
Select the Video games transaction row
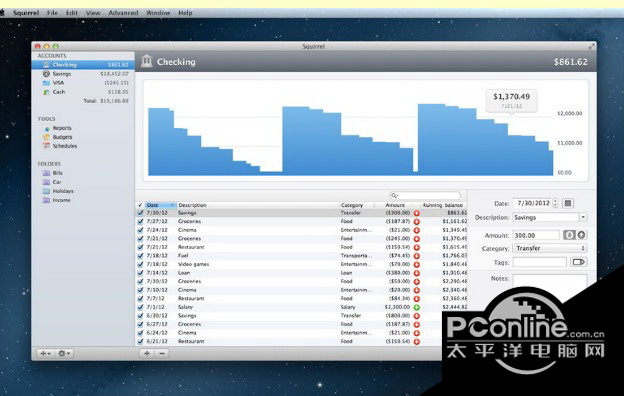301,264
